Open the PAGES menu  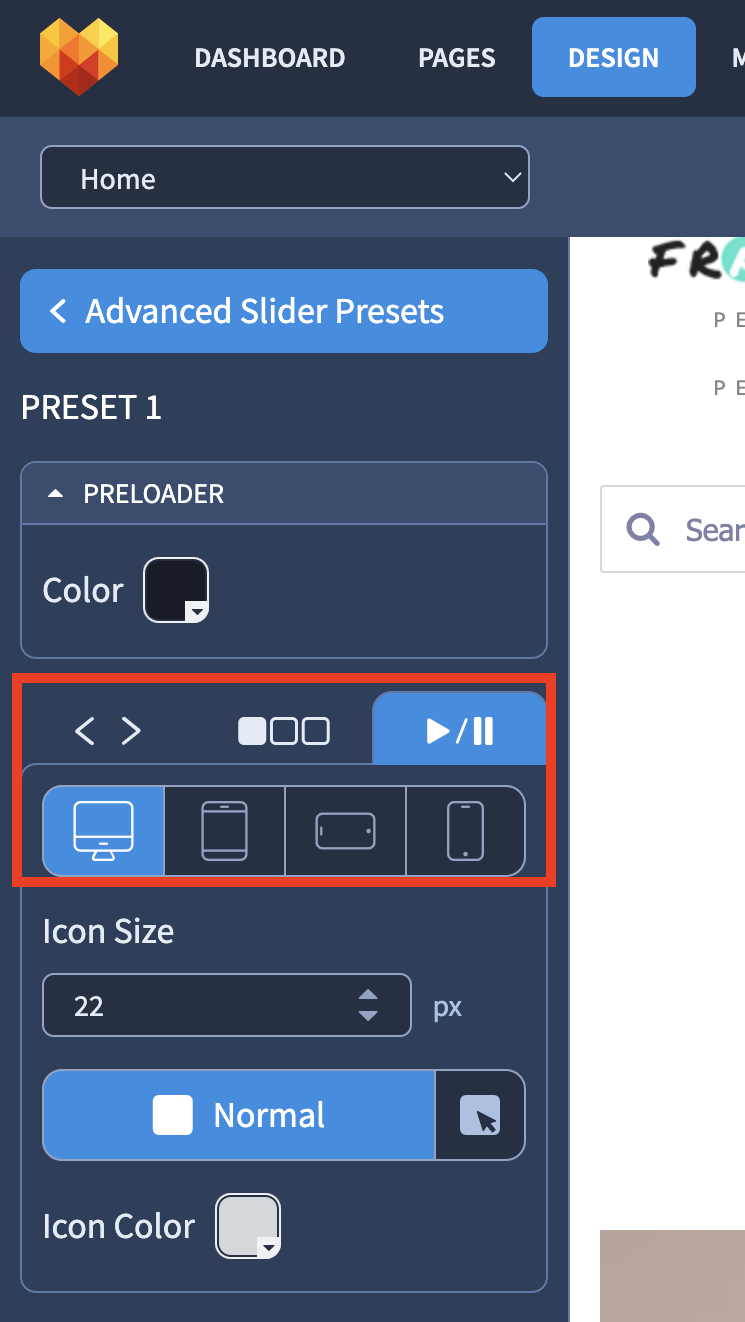point(457,58)
